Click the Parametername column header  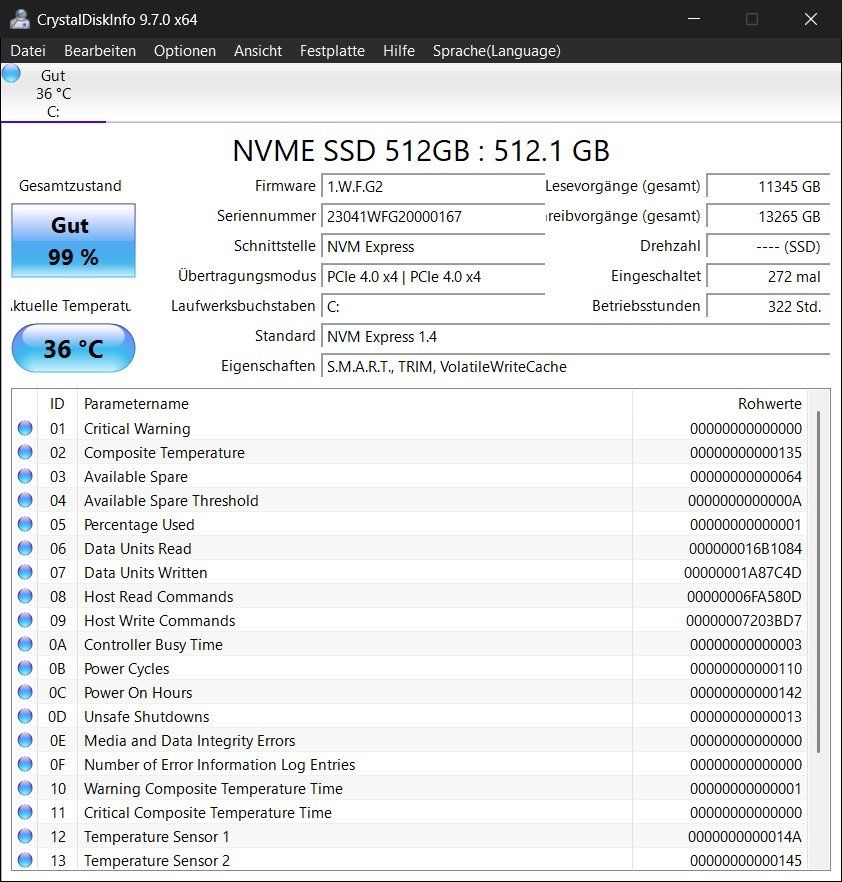pos(354,403)
